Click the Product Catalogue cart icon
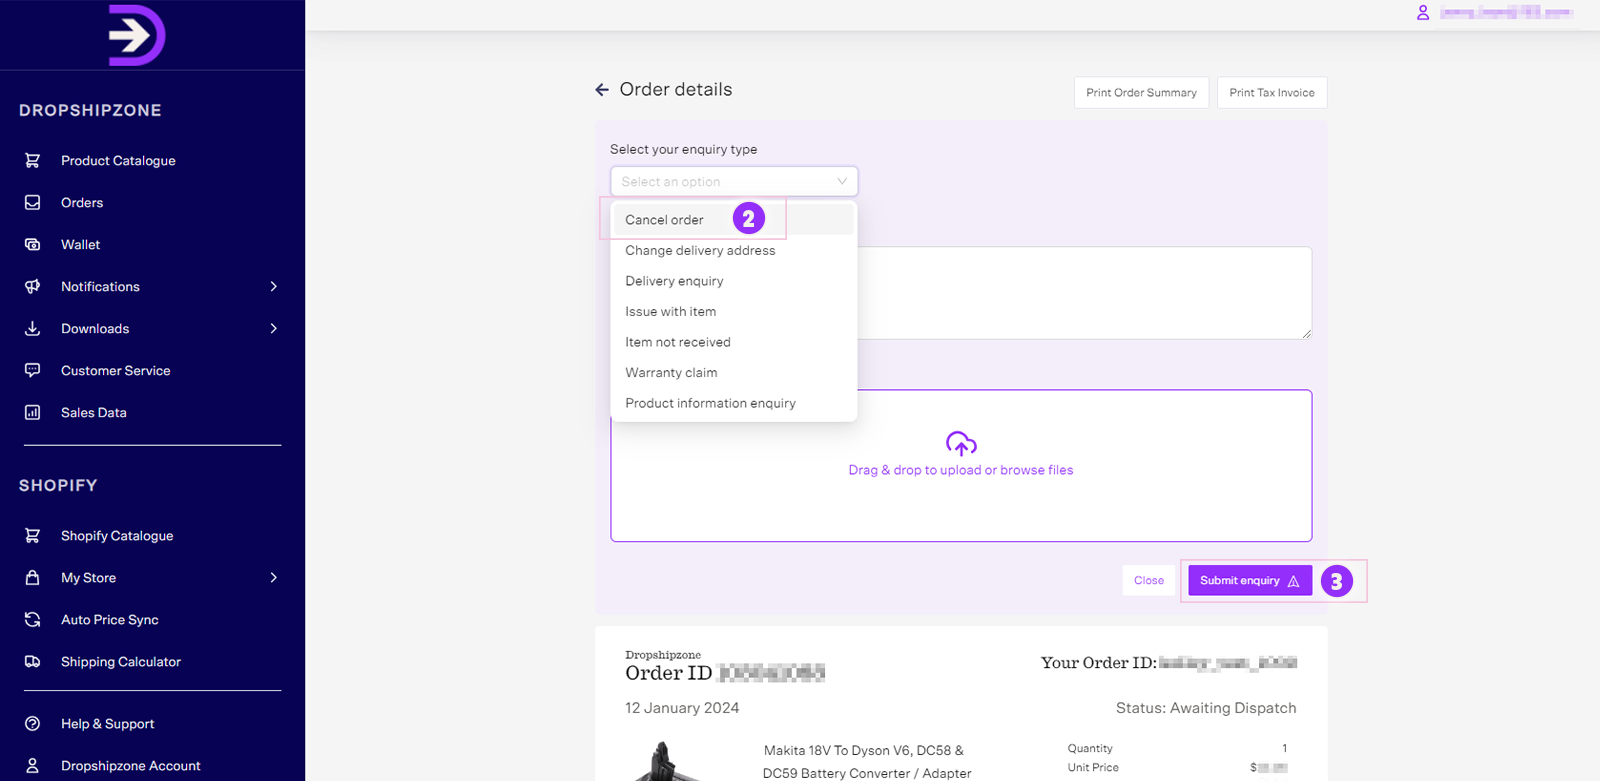Image resolution: width=1600 pixels, height=781 pixels. (x=32, y=160)
